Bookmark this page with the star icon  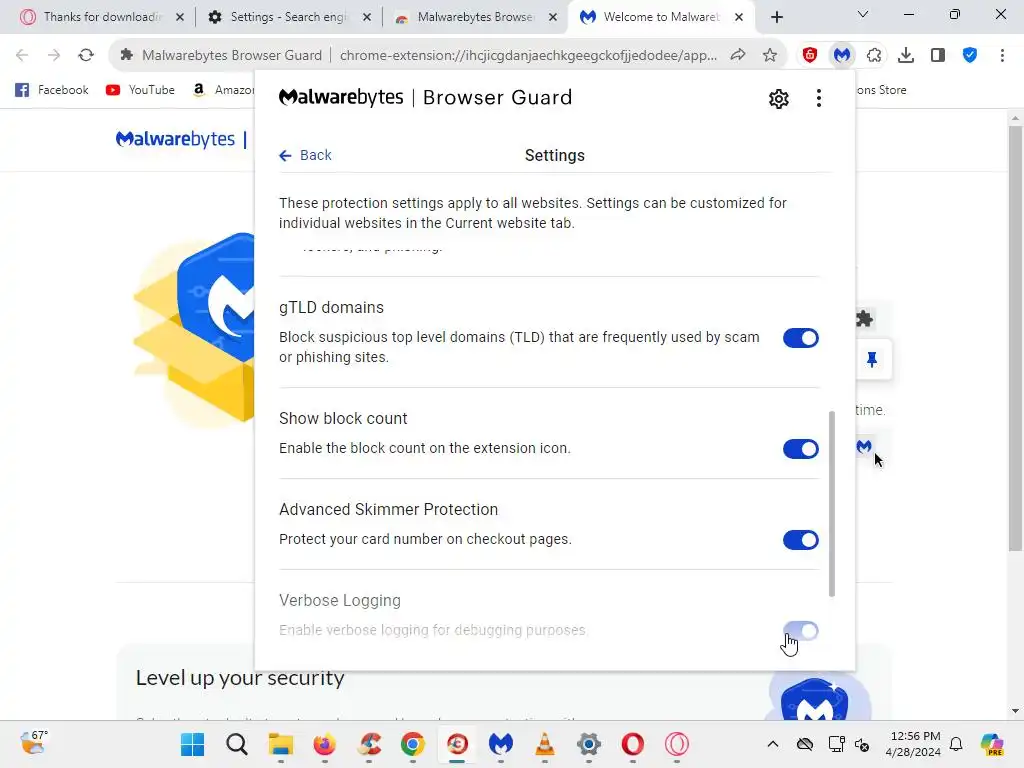770,56
